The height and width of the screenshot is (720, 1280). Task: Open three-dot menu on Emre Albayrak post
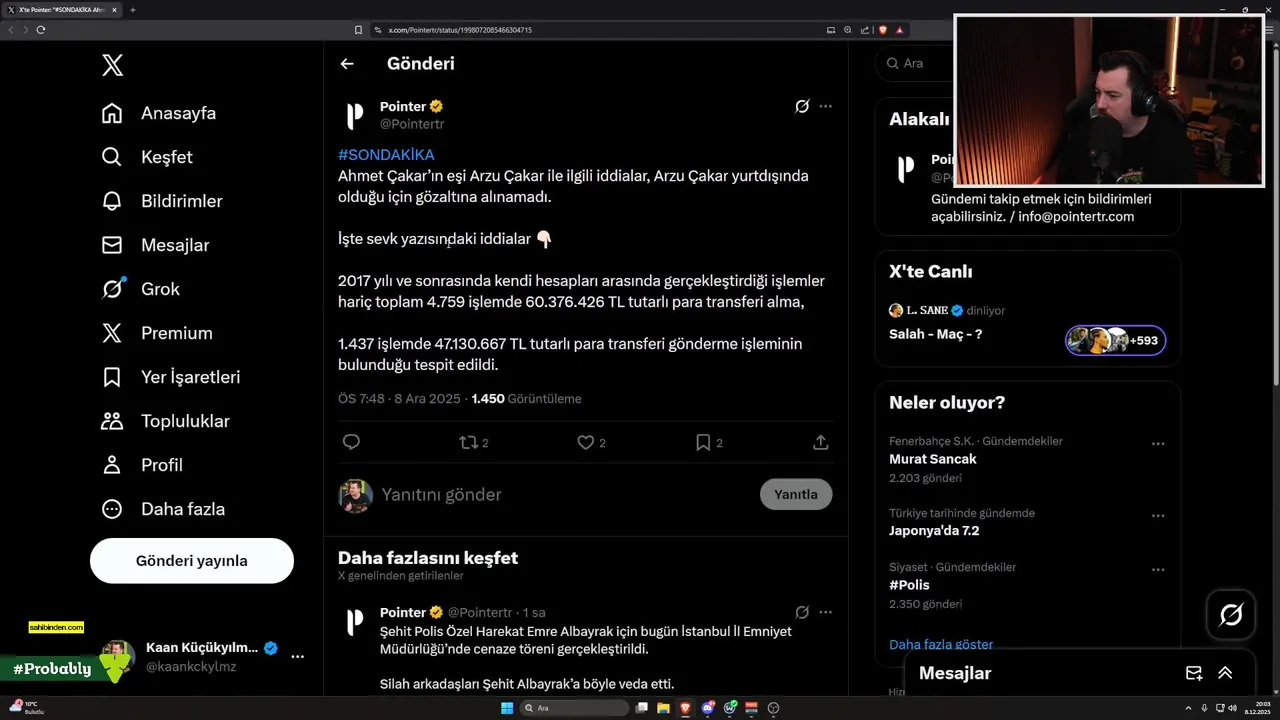(825, 612)
